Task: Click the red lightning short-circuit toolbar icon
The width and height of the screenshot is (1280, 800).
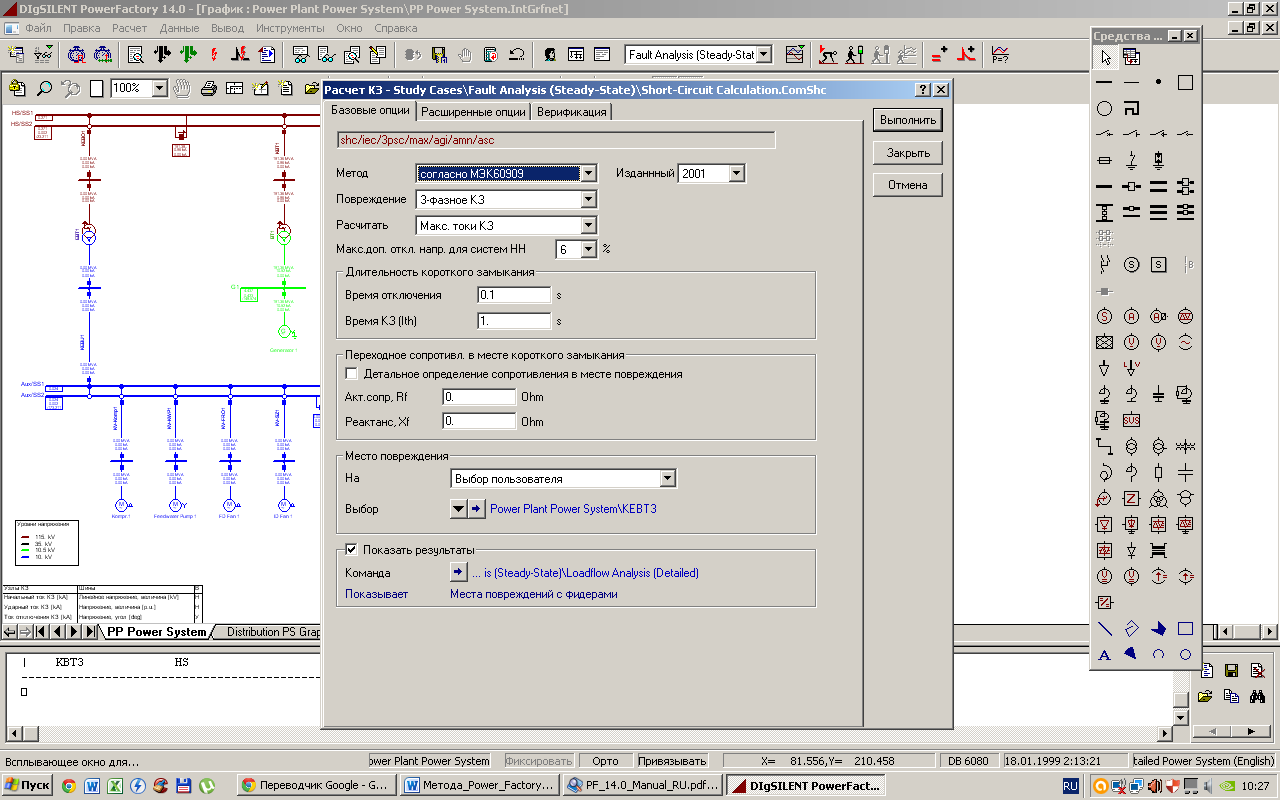Action: click(x=213, y=54)
